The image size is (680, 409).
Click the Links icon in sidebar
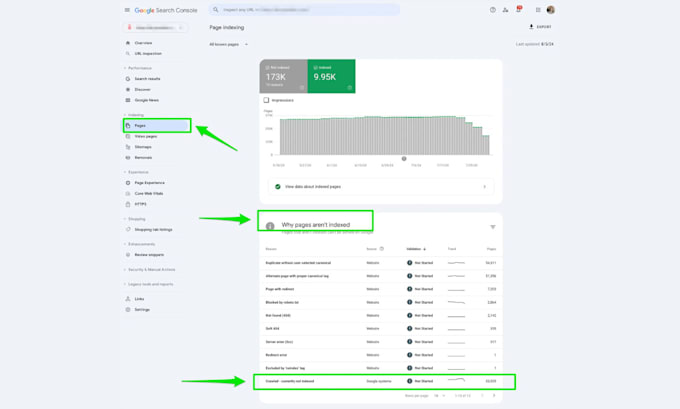click(128, 299)
